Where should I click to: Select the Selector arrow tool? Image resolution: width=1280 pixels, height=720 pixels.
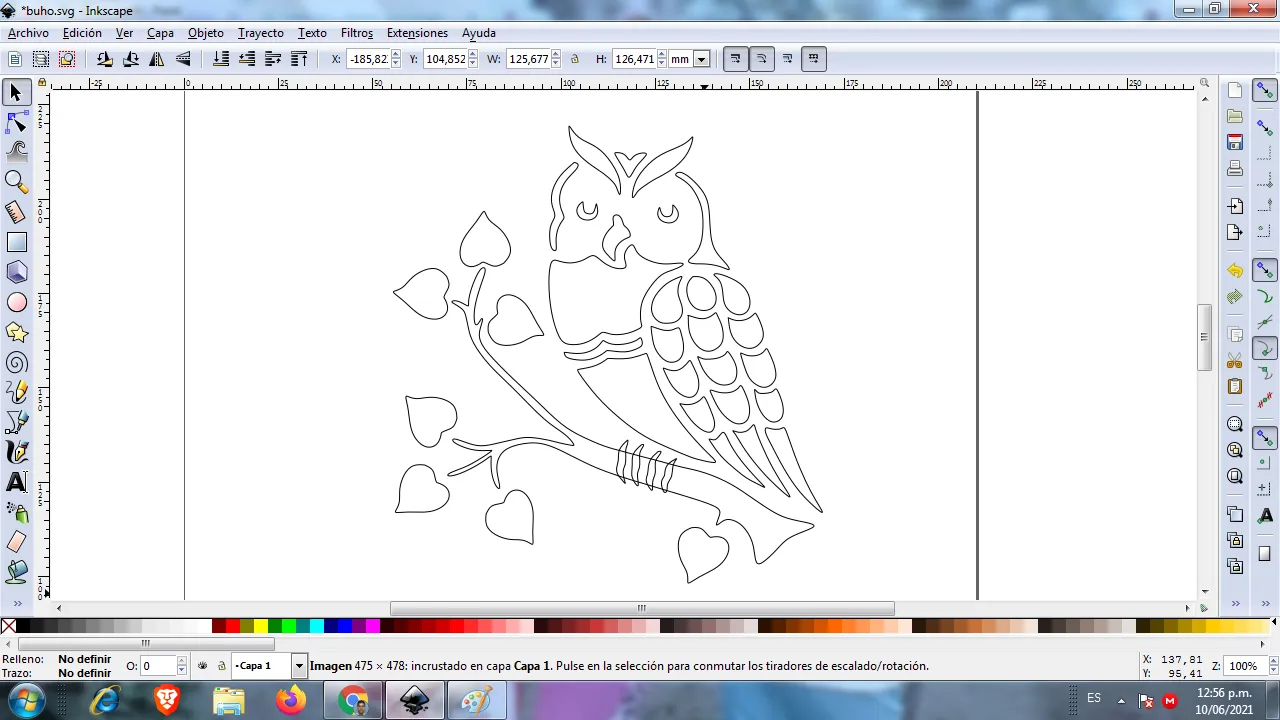pyautogui.click(x=16, y=92)
